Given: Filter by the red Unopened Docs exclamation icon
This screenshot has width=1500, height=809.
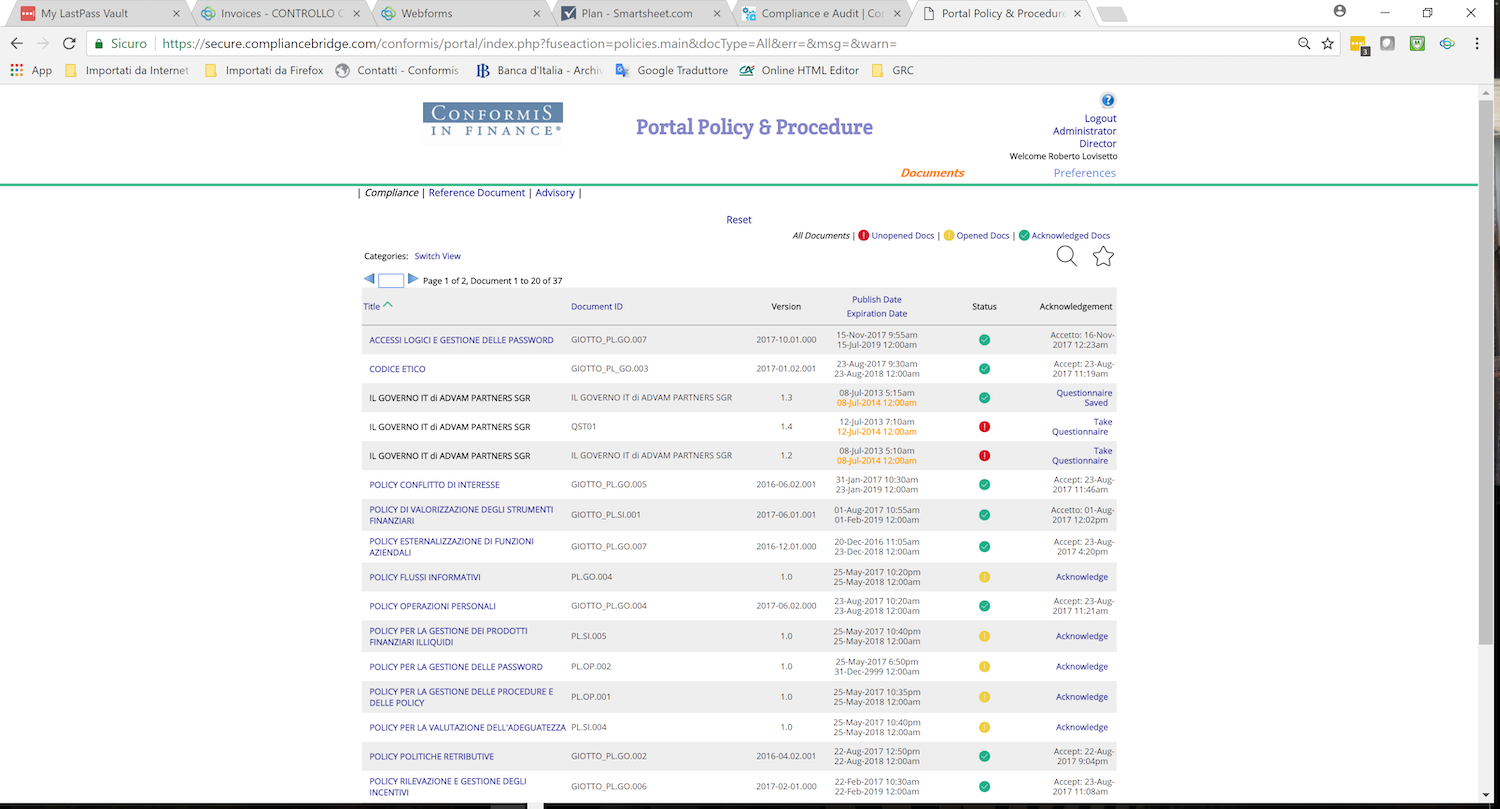Looking at the screenshot, I should coord(863,235).
